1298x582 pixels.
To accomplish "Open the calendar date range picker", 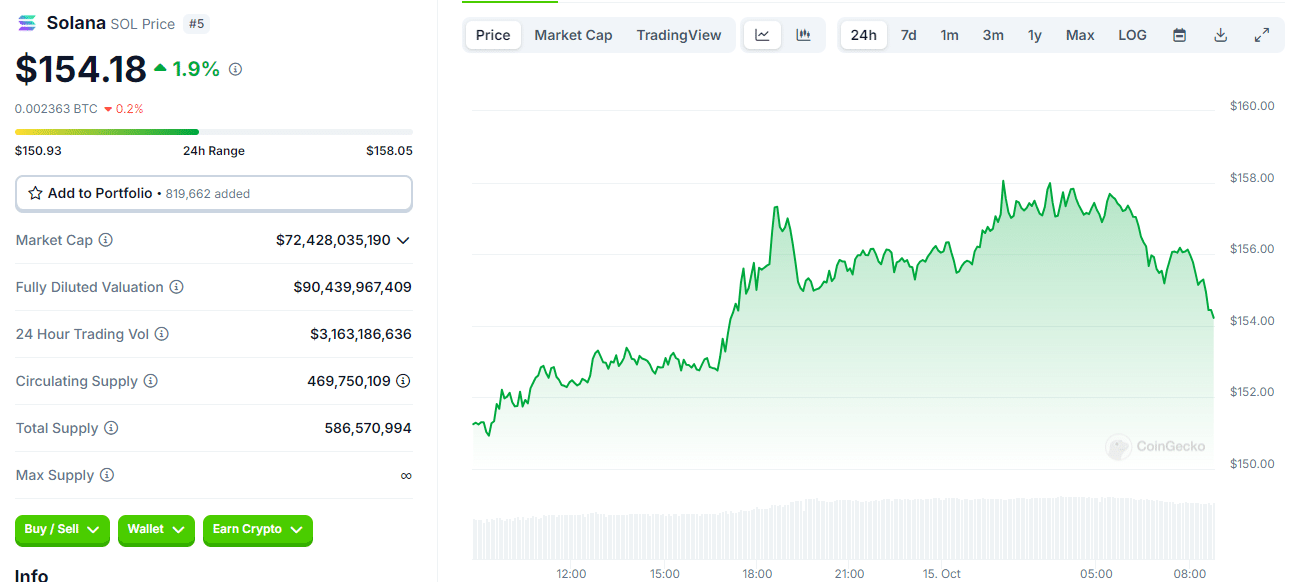I will coord(1180,35).
